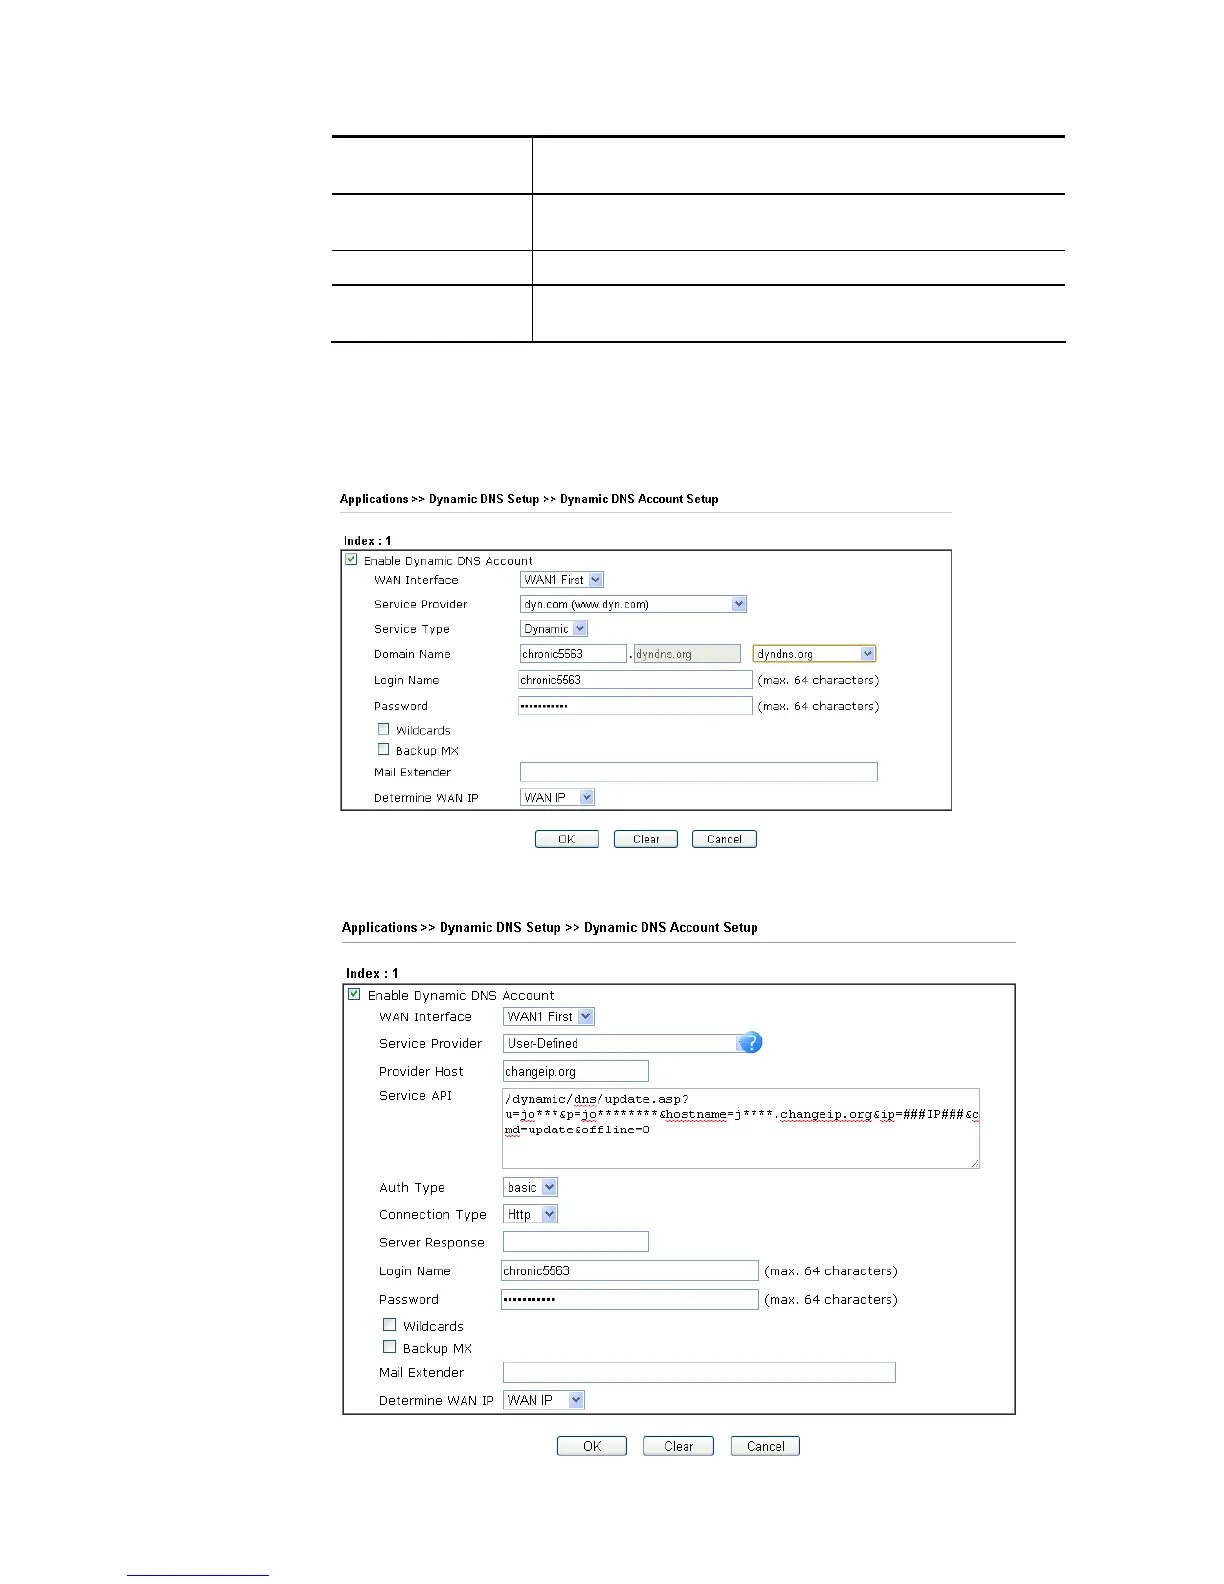Viewport: 1224px width, 1584px height.
Task: Click Login Name field in dyn.com form
Action: tap(635, 680)
